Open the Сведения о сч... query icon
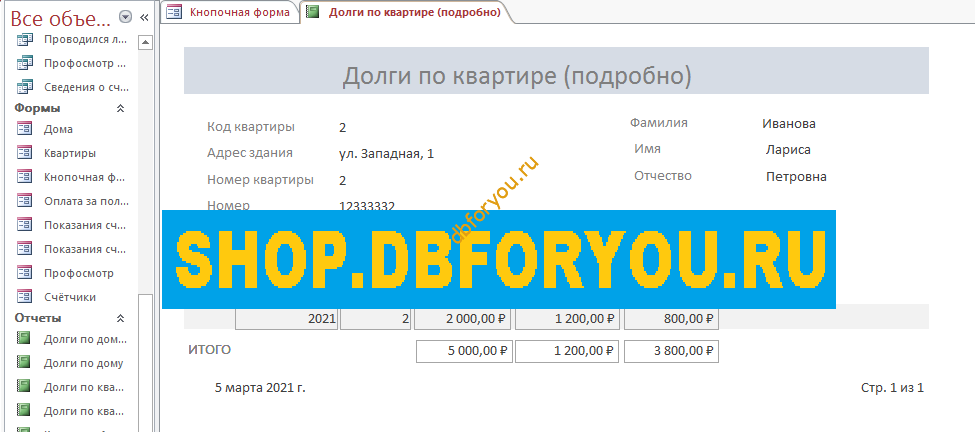The image size is (975, 432). coord(24,86)
